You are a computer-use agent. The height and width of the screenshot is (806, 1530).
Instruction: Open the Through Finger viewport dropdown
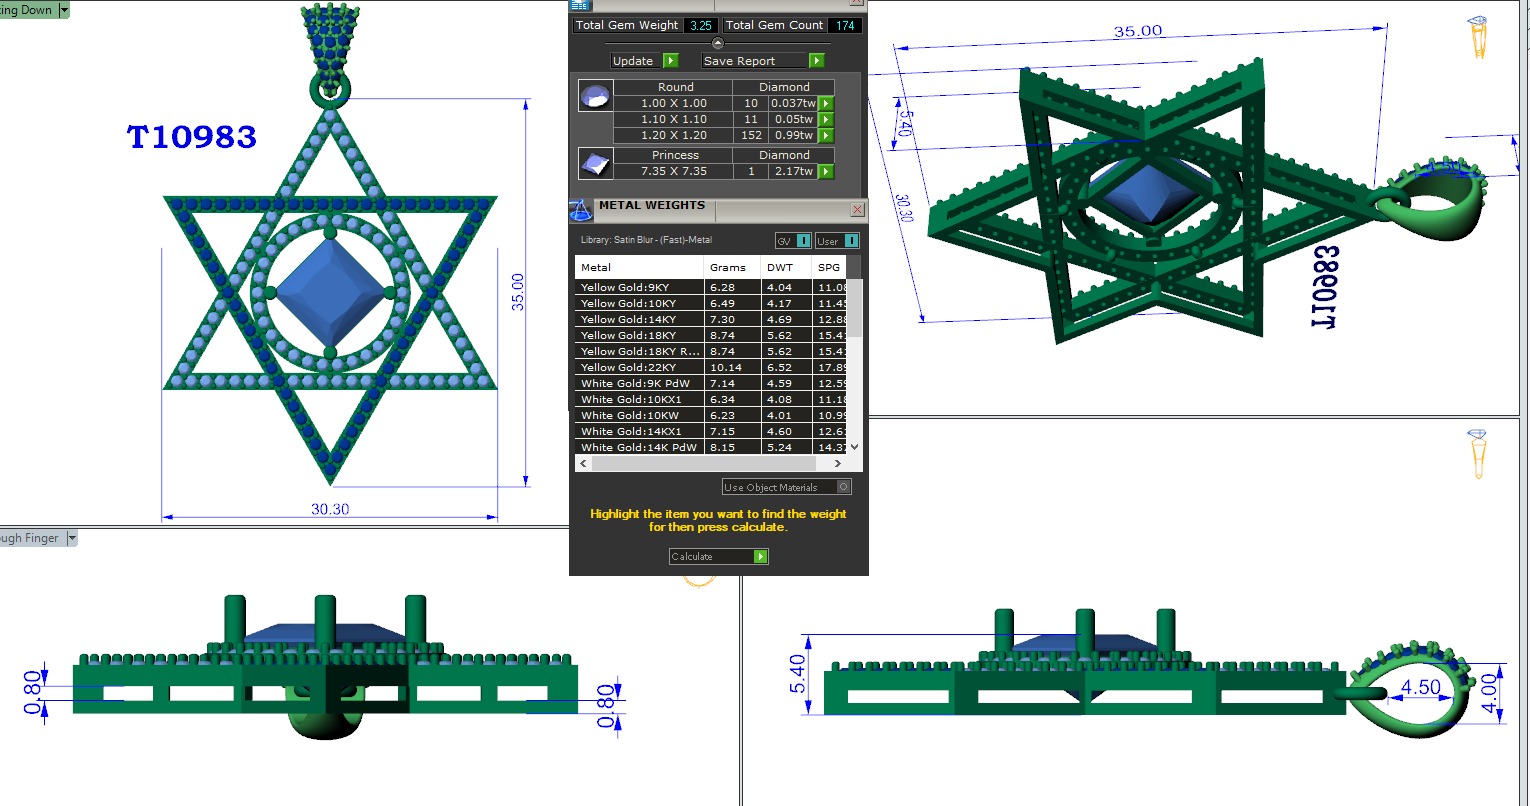[x=71, y=538]
